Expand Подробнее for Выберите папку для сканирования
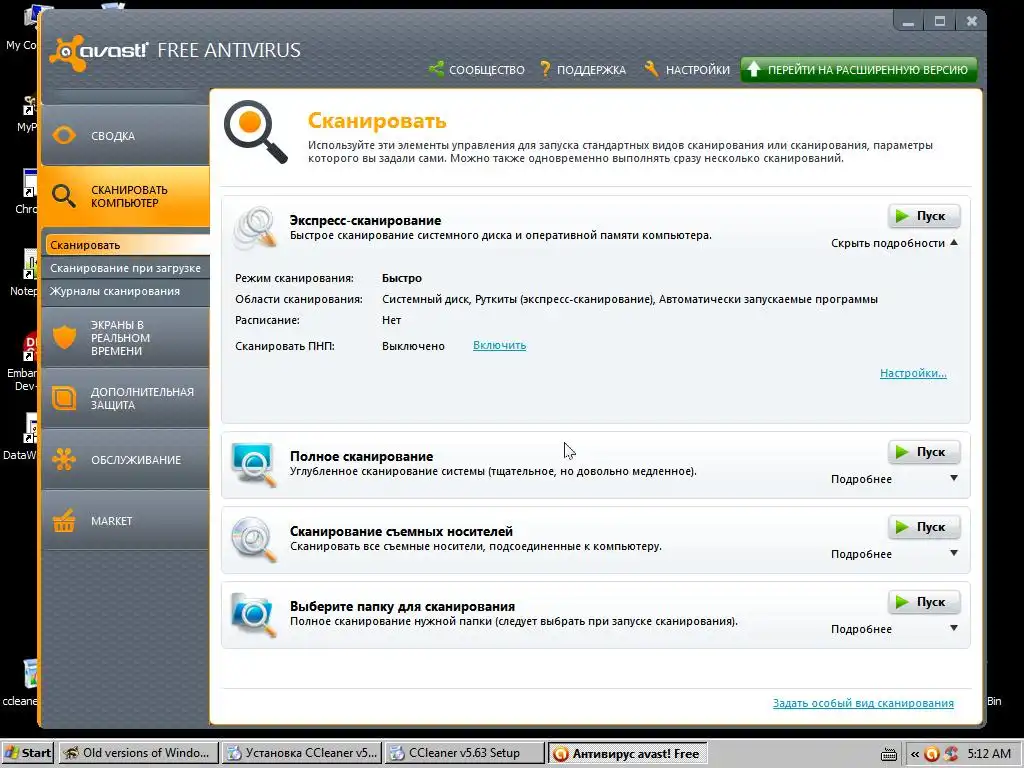The height and width of the screenshot is (768, 1024). [x=894, y=629]
